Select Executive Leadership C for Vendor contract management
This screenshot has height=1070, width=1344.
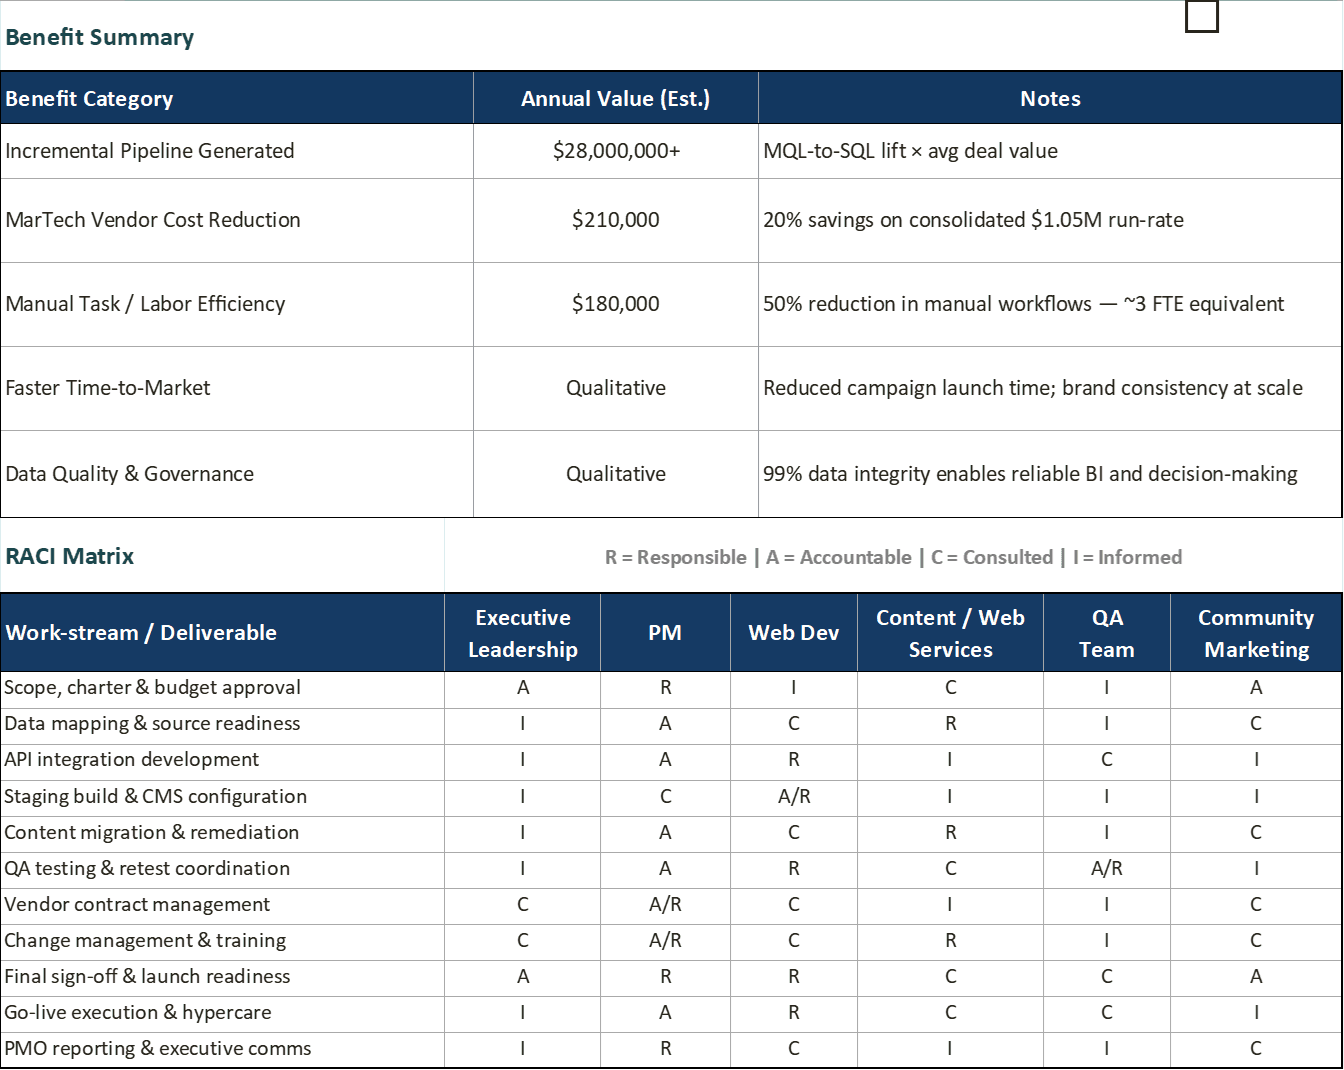(x=522, y=905)
